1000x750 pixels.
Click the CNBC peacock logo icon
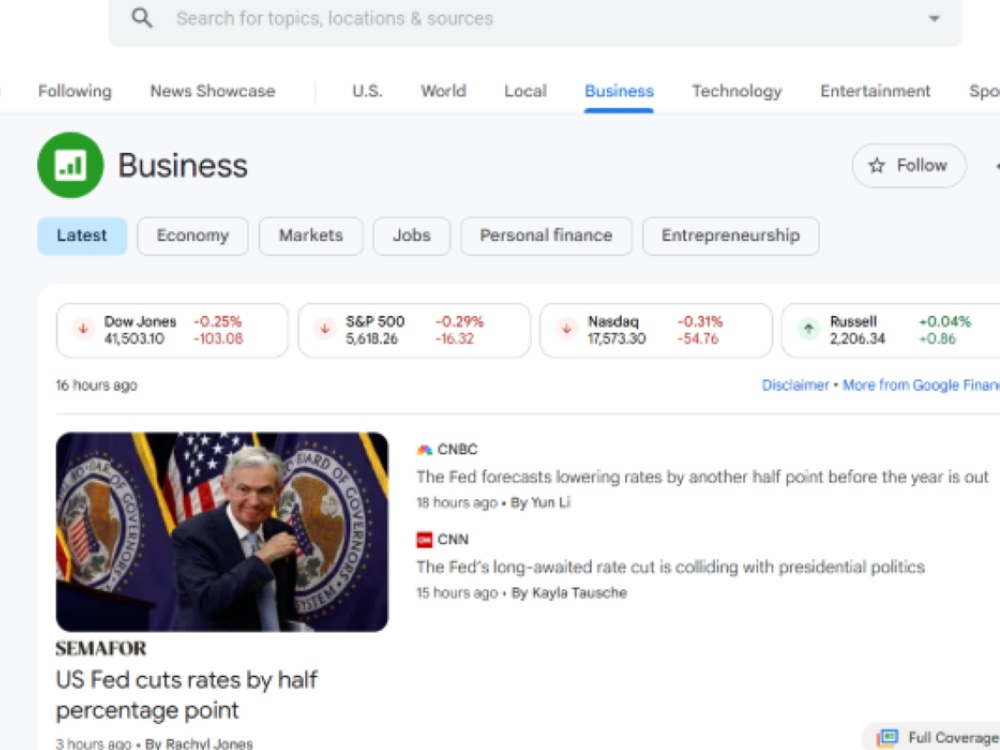[x=424, y=450]
